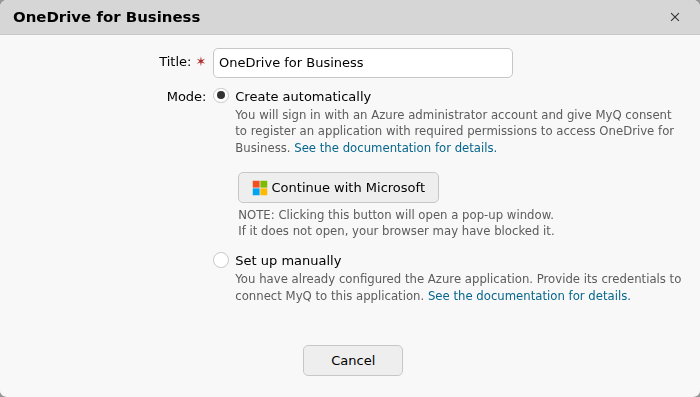Open documentation link under Create automatically
The width and height of the screenshot is (700, 397).
tap(395, 148)
